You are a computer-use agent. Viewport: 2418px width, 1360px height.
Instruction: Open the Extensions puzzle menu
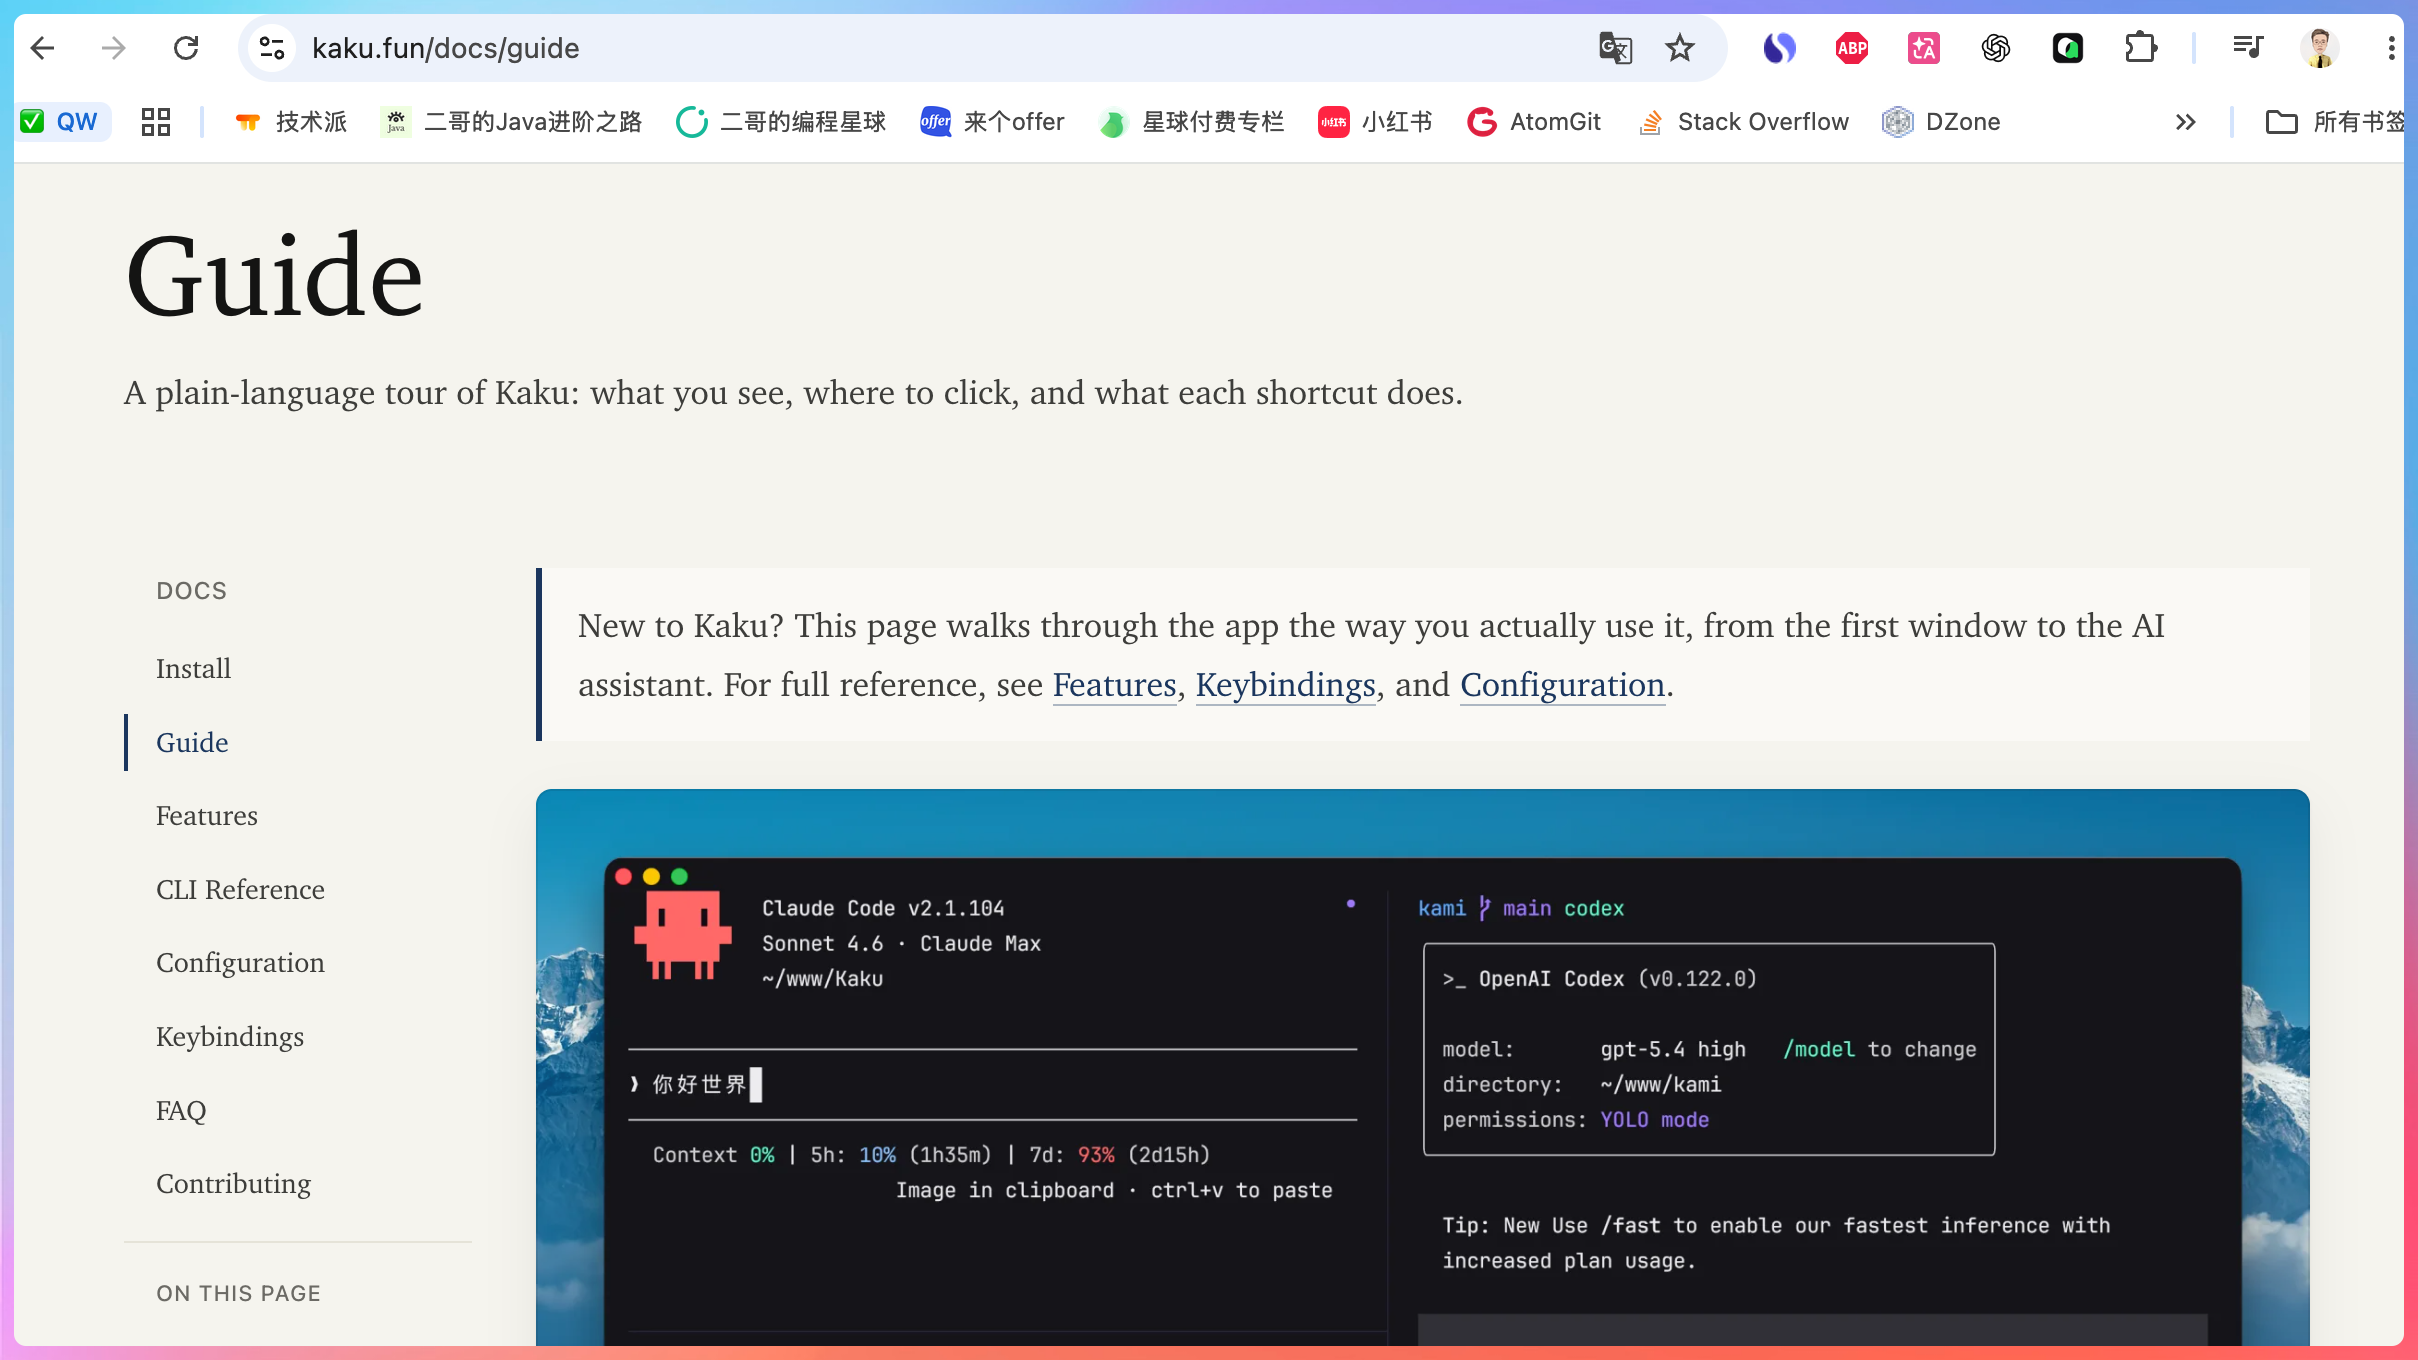click(2140, 48)
